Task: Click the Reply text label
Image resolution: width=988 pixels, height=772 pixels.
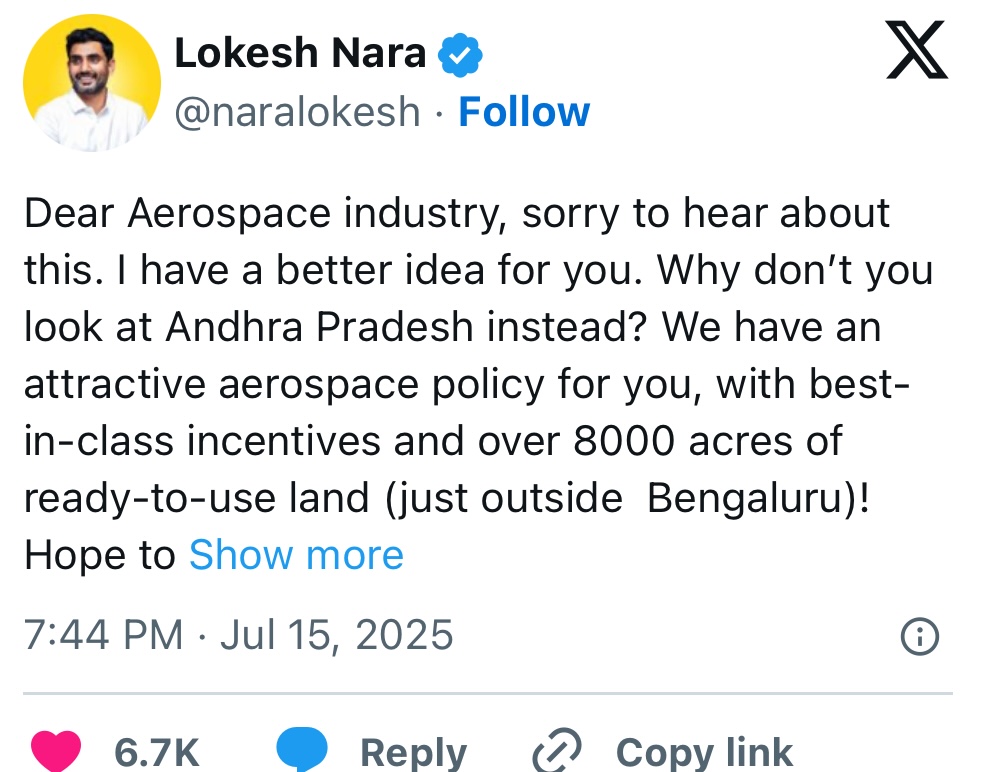Action: (413, 752)
